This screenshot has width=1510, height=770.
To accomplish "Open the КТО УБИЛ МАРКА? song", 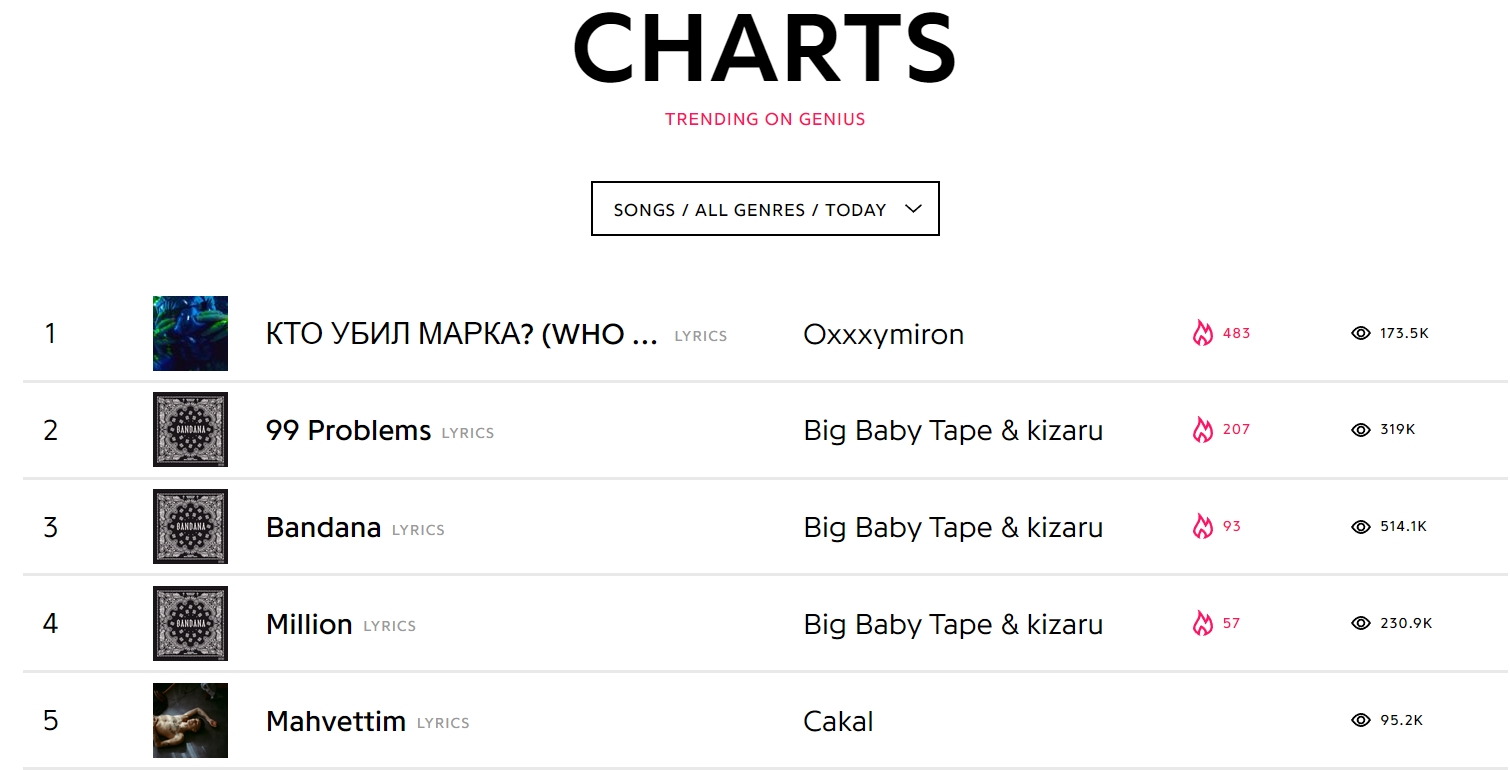I will [461, 334].
